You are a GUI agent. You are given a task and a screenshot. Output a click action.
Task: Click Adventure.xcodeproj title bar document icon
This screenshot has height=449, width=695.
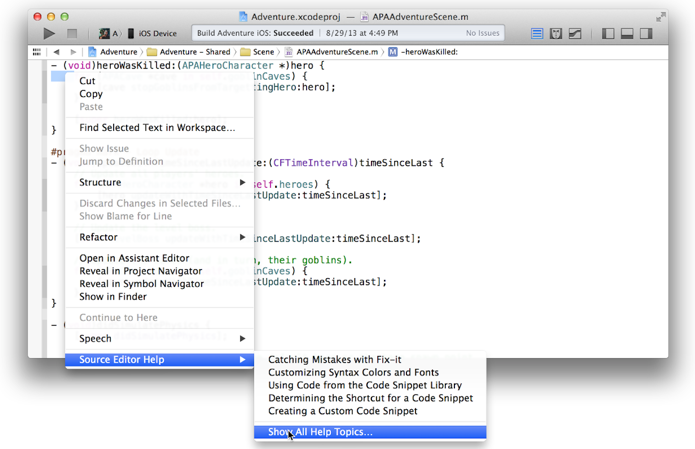pos(243,17)
